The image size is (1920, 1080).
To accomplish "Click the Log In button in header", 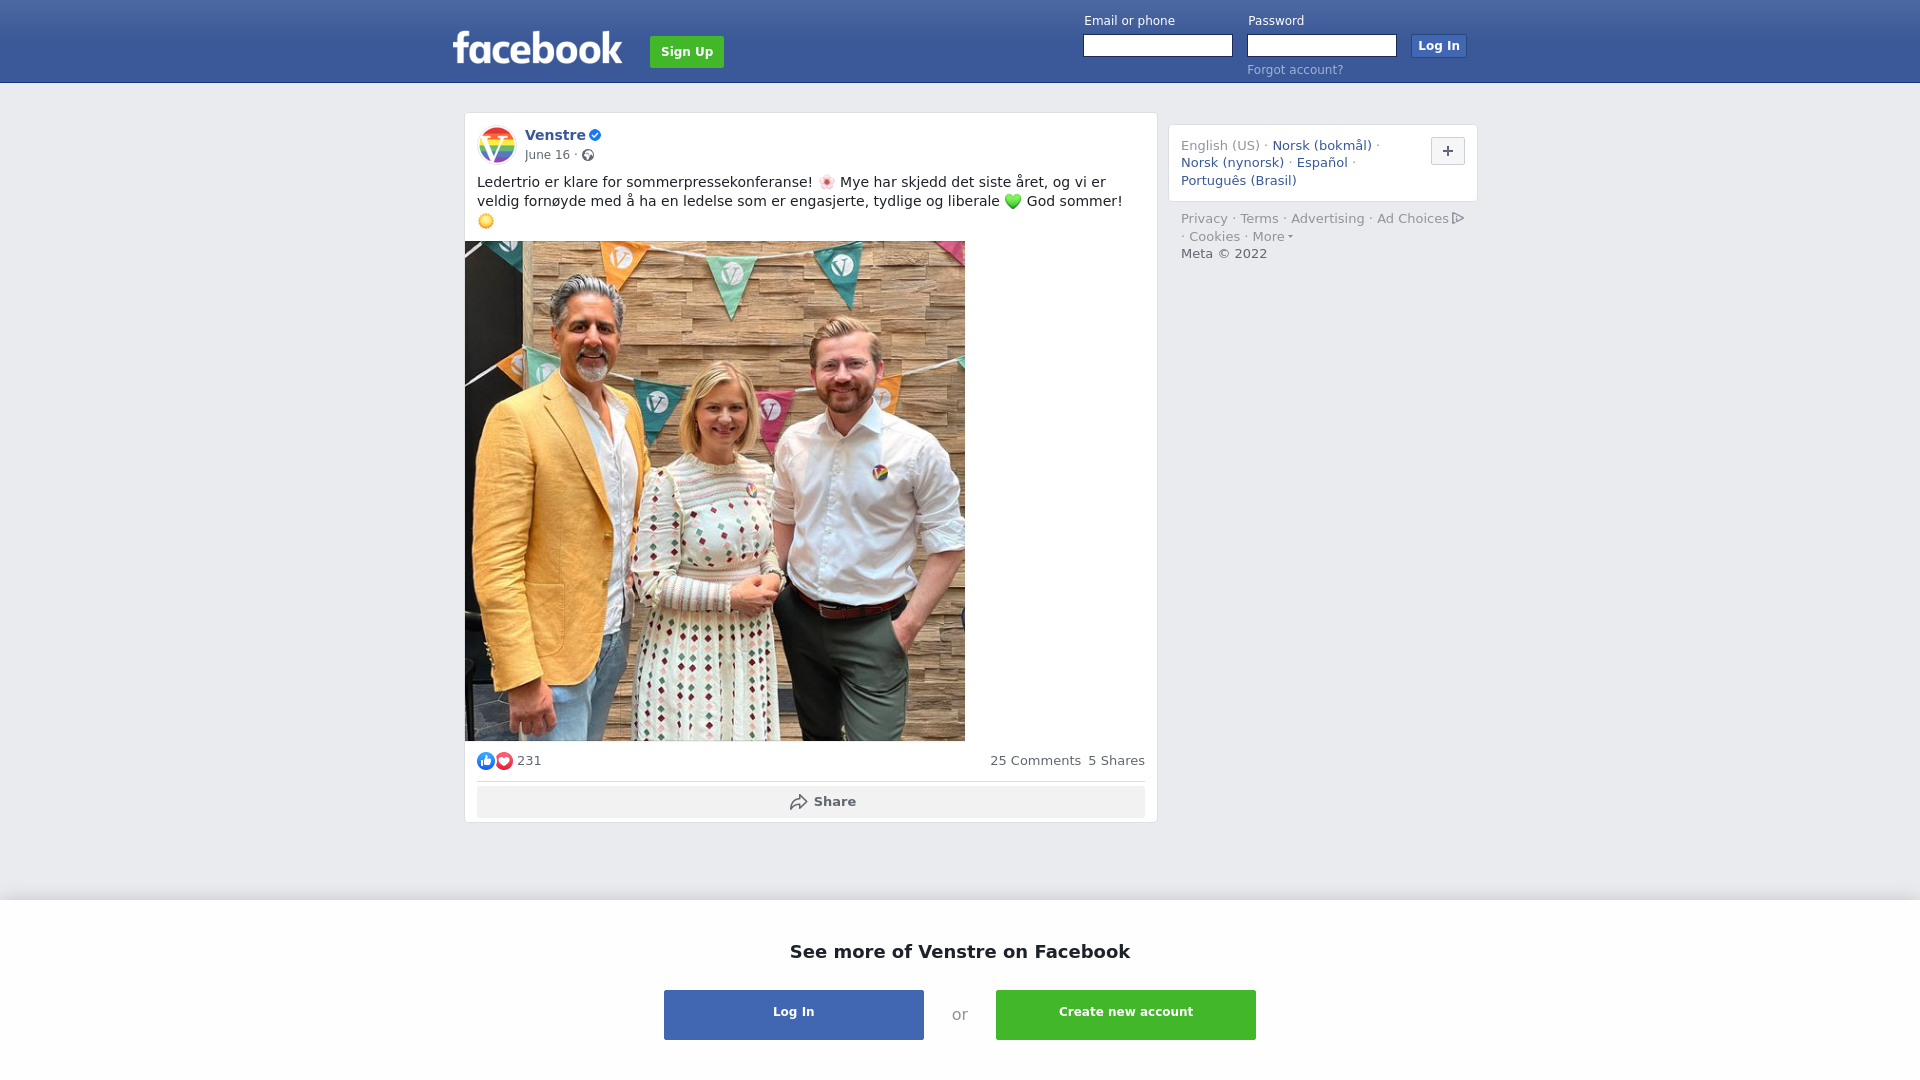I will [1439, 46].
